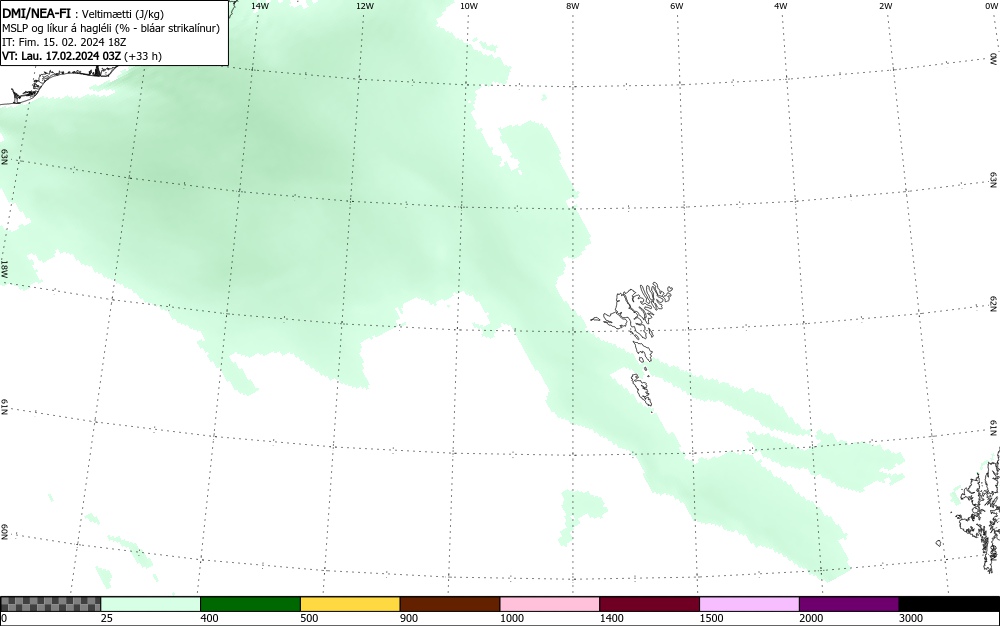Click the light violet 1500–2000 legend swatch
The height and width of the screenshot is (626, 1000).
[749, 604]
